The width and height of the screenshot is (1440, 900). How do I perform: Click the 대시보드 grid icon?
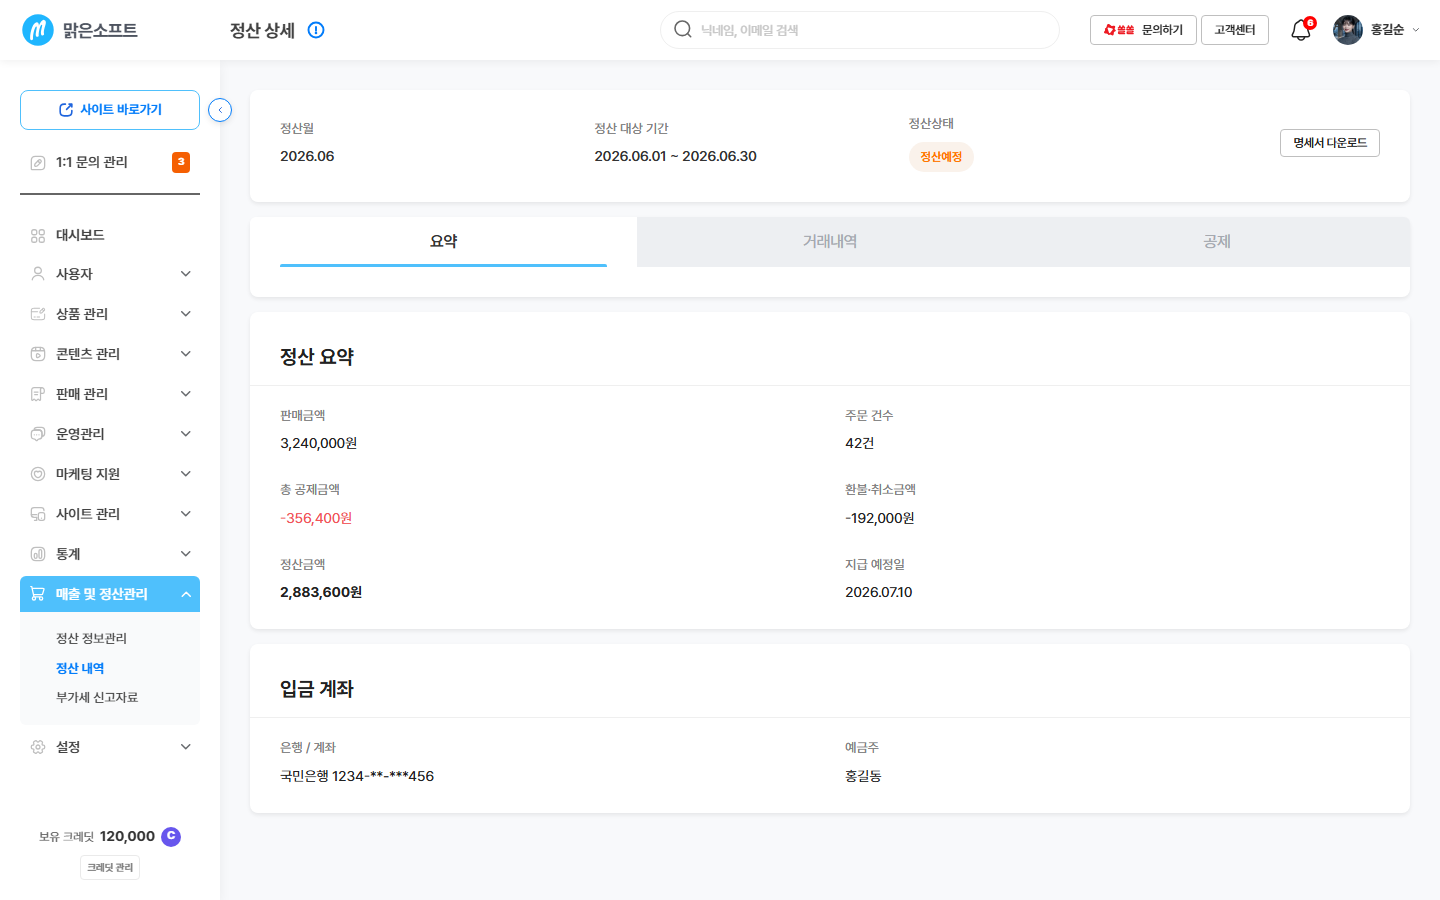[38, 236]
